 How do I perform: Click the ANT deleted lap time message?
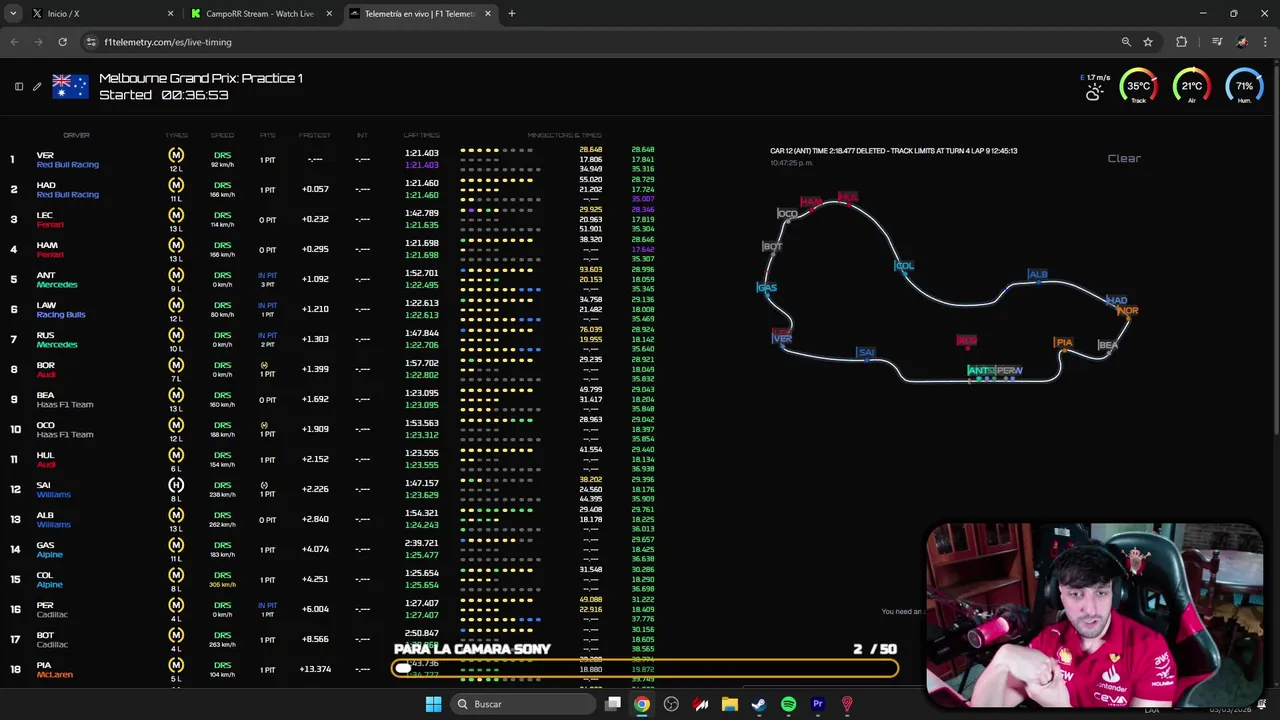tap(894, 151)
